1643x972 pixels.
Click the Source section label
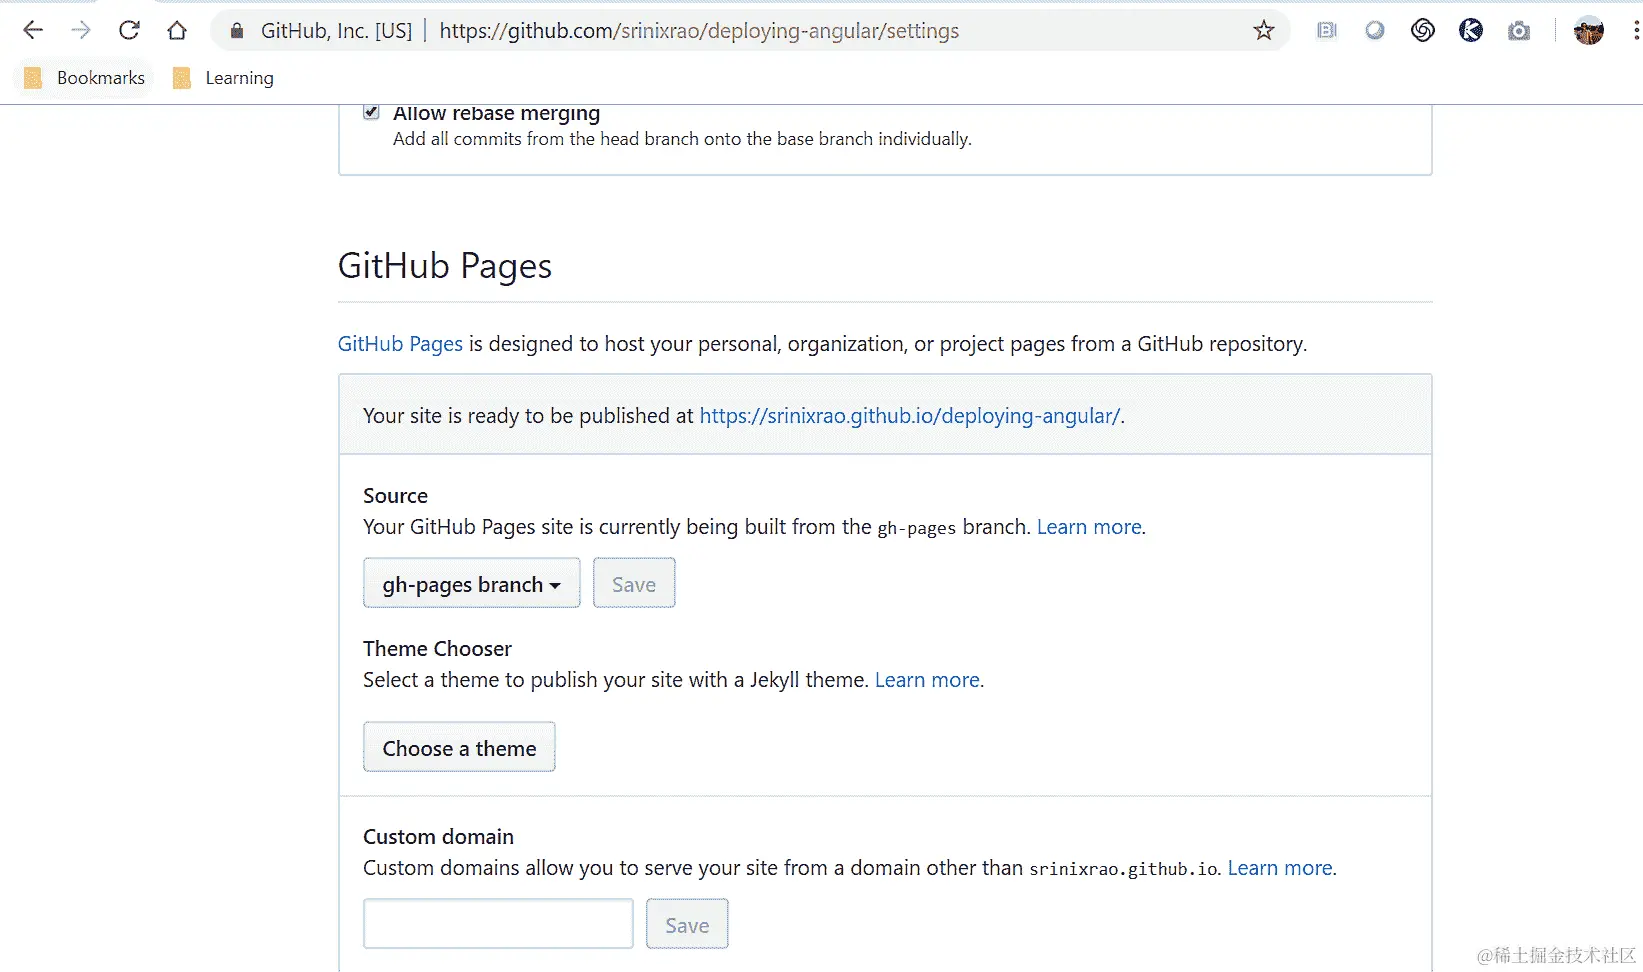click(x=395, y=496)
